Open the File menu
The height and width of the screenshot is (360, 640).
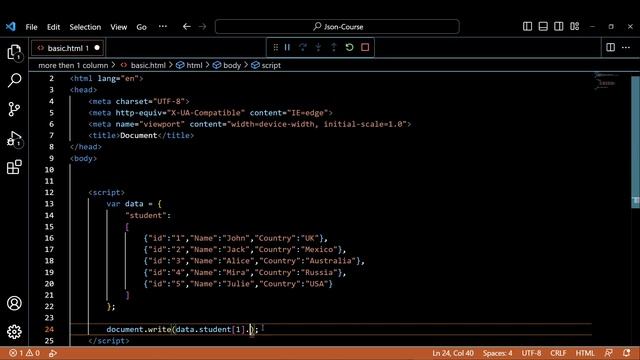(x=31, y=27)
